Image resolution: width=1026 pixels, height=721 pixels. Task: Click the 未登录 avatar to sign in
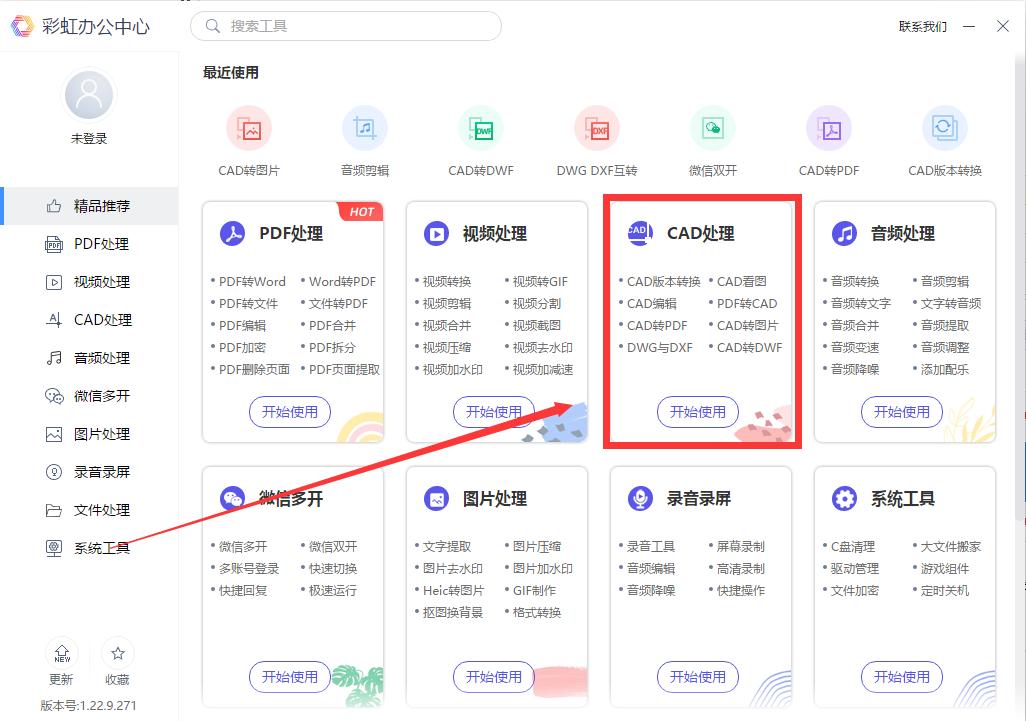click(88, 93)
